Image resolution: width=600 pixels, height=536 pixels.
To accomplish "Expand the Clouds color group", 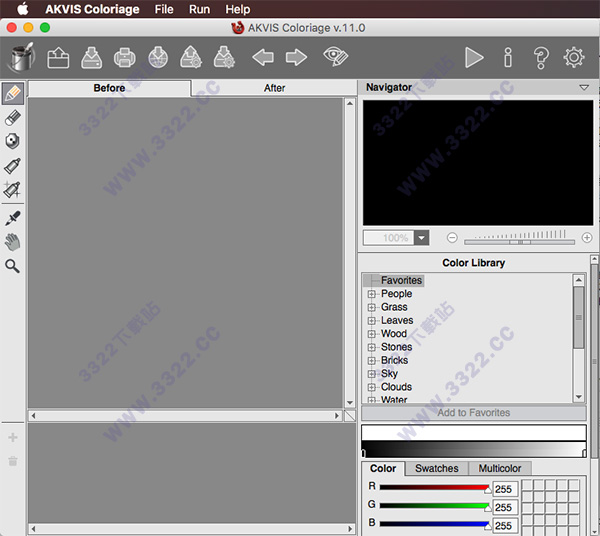I will [x=371, y=387].
